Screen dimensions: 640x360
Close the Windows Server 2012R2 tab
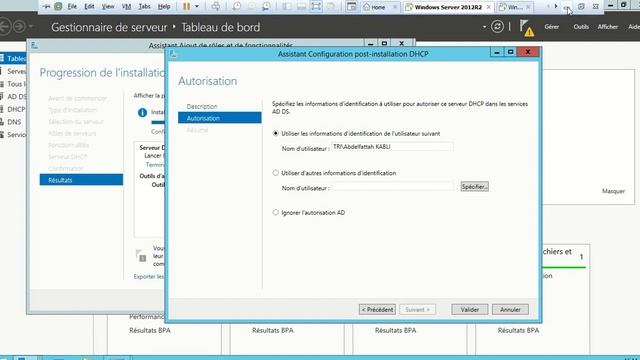[489, 7]
